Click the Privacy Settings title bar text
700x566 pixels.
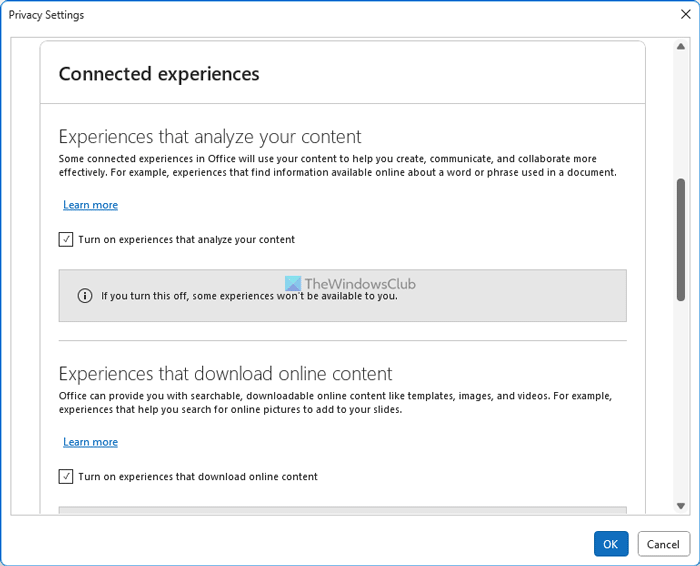tap(46, 15)
